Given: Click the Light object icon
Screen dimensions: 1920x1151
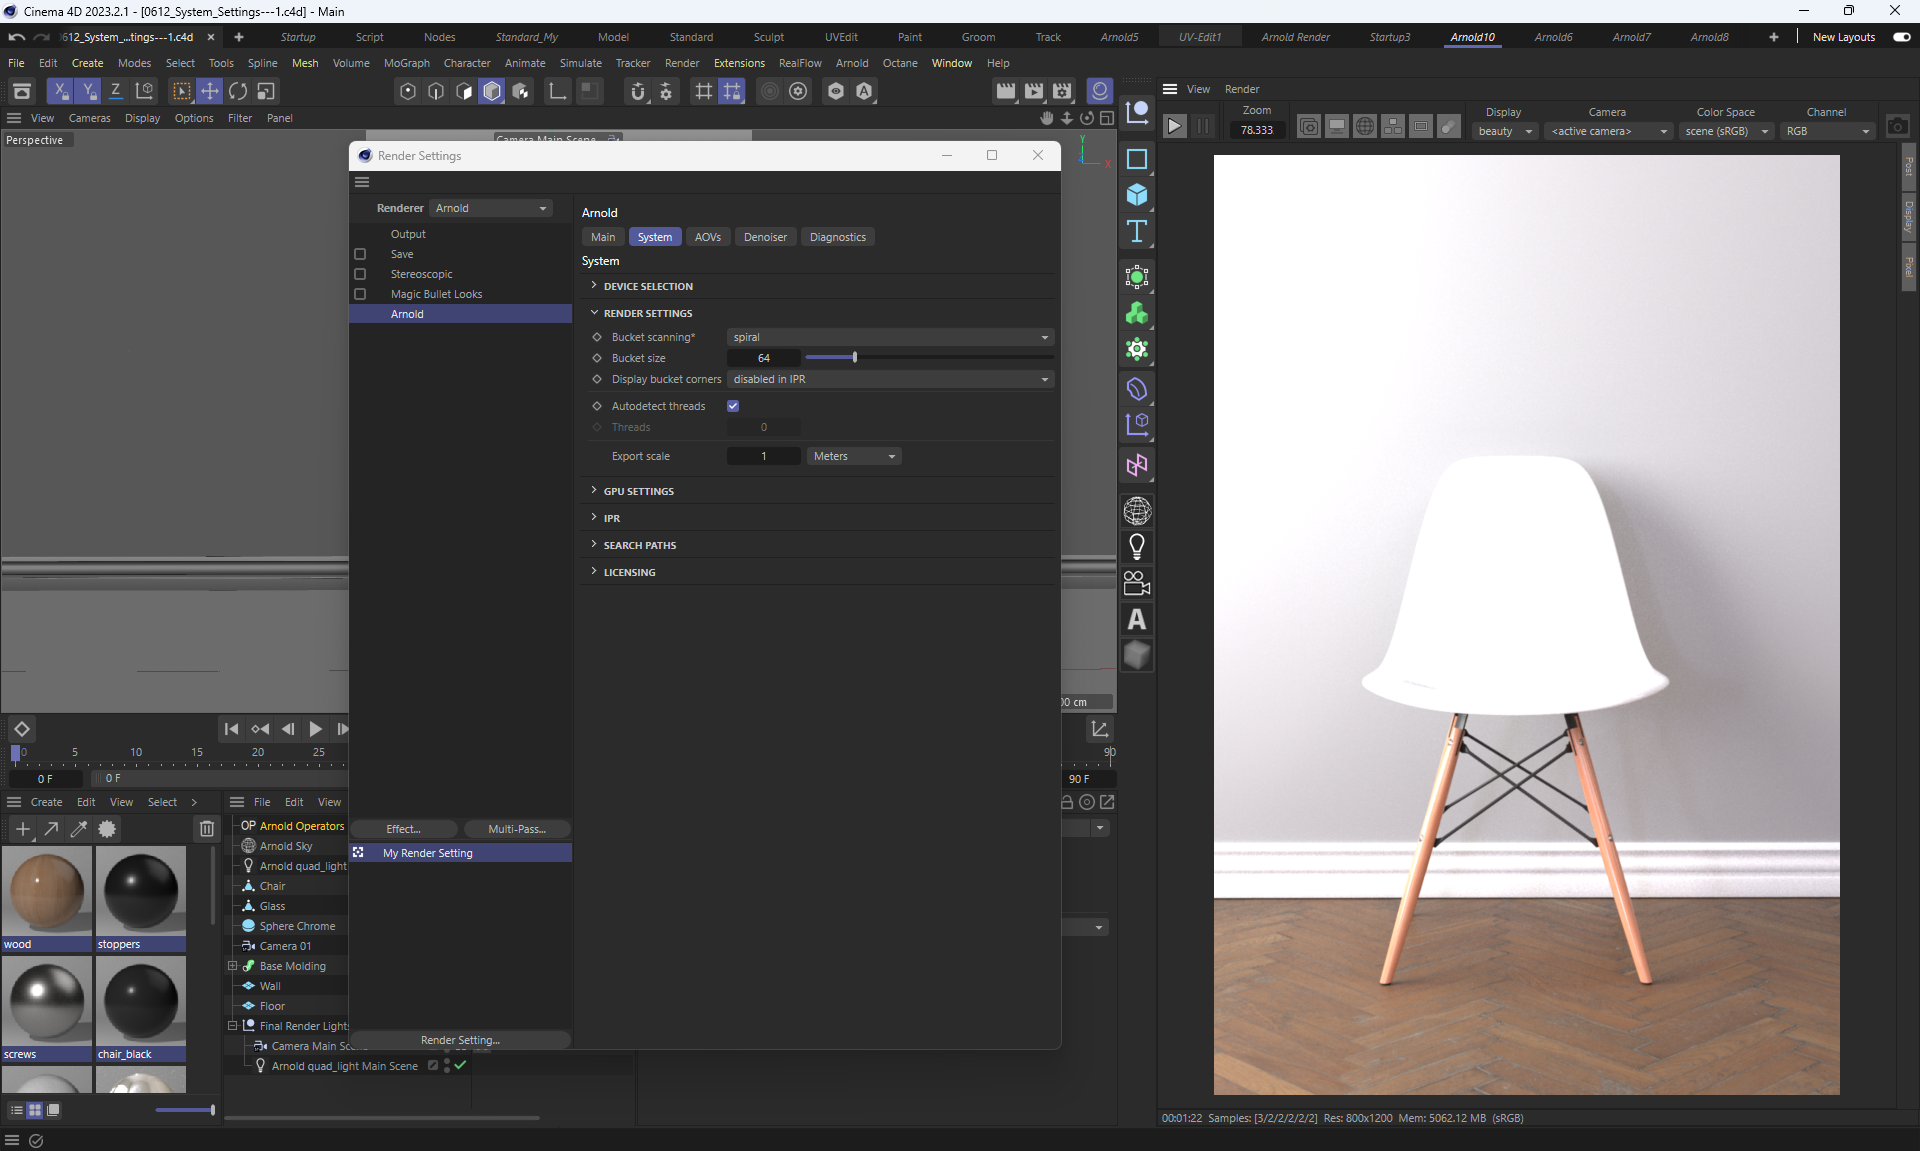Looking at the screenshot, I should [1137, 547].
